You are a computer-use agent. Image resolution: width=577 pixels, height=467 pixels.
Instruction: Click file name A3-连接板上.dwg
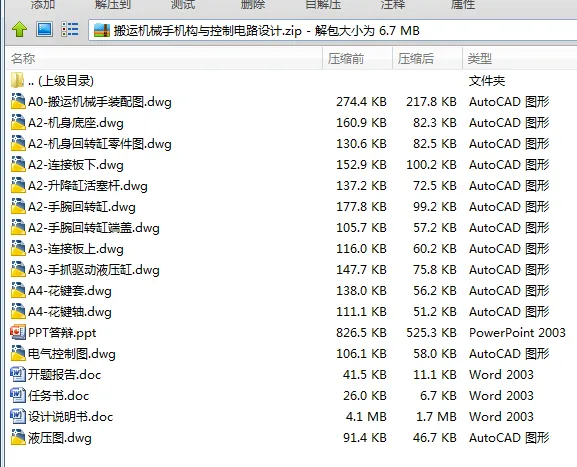76,248
